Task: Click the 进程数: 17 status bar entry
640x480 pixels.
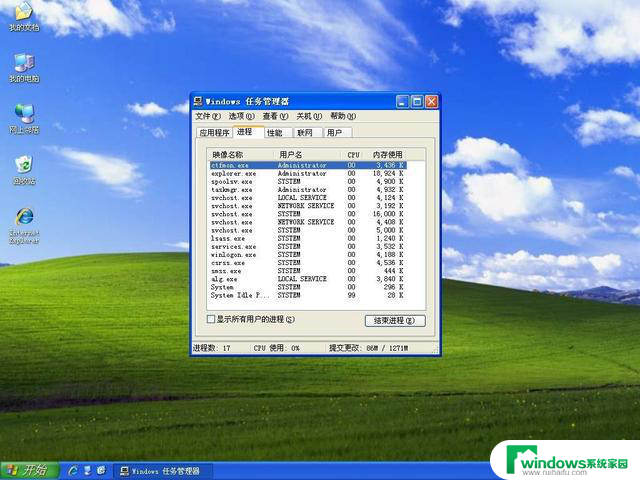Action: point(212,348)
